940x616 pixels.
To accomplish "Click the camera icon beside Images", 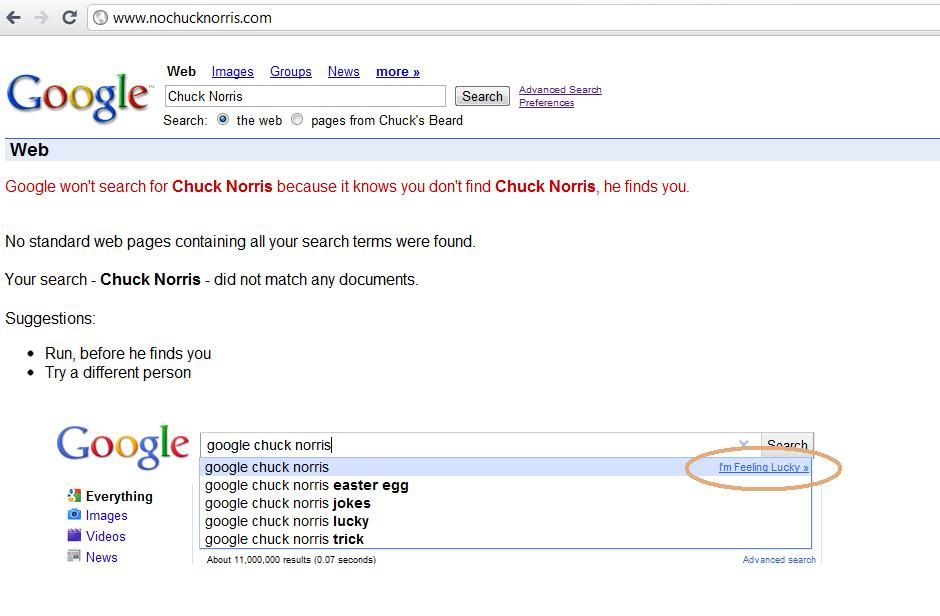I will (x=74, y=515).
